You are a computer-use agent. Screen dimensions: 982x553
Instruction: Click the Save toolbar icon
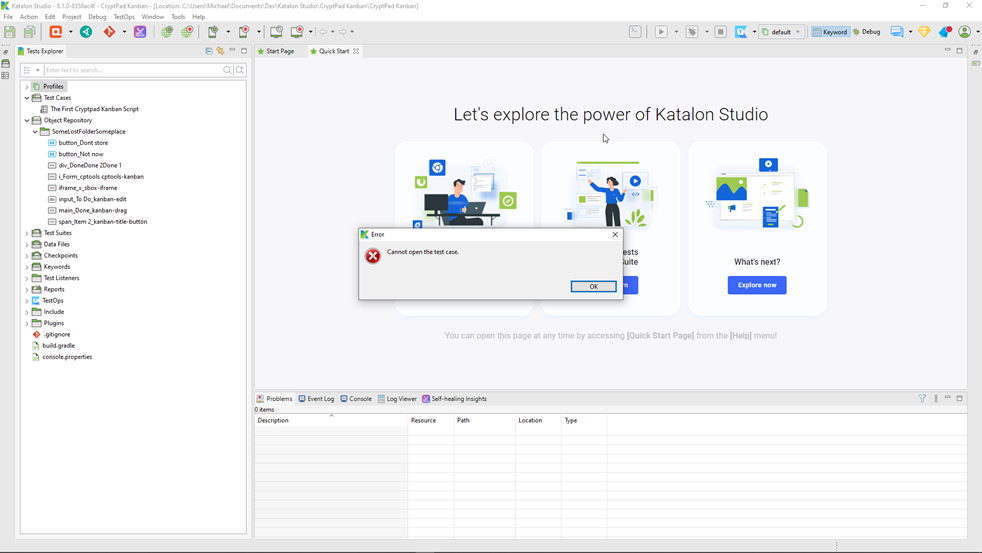[9, 31]
